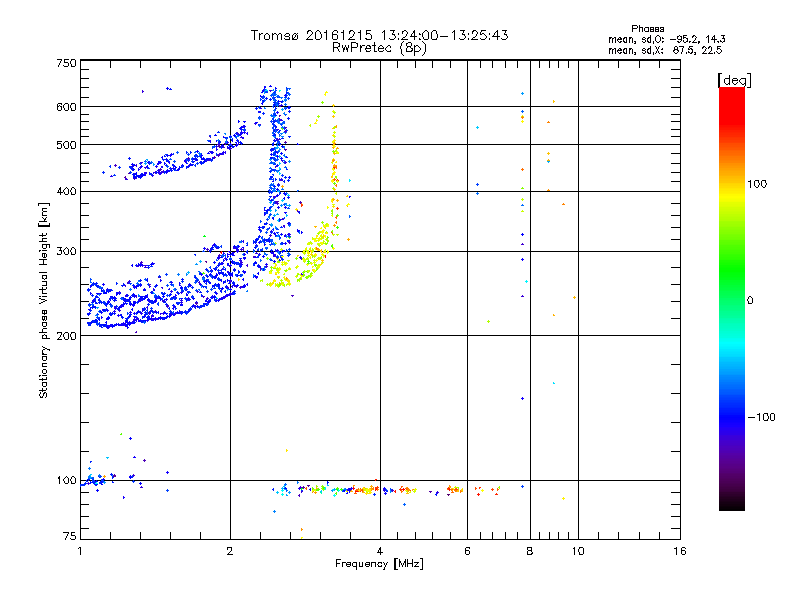Click the x-axis label 'Frequency [MHz]'
The image size is (800, 600).
(379, 564)
